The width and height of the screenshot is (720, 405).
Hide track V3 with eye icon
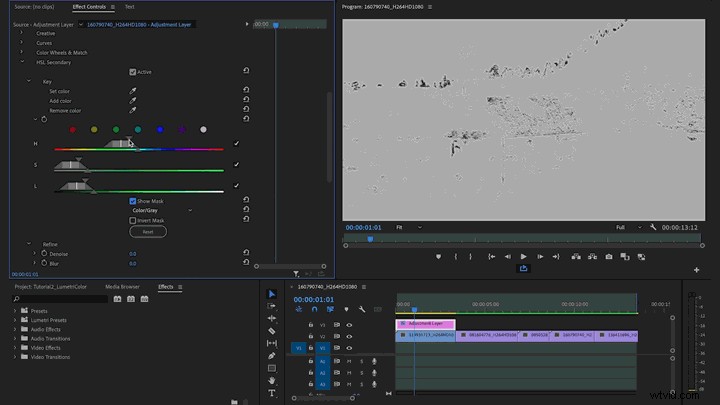pyautogui.click(x=349, y=325)
